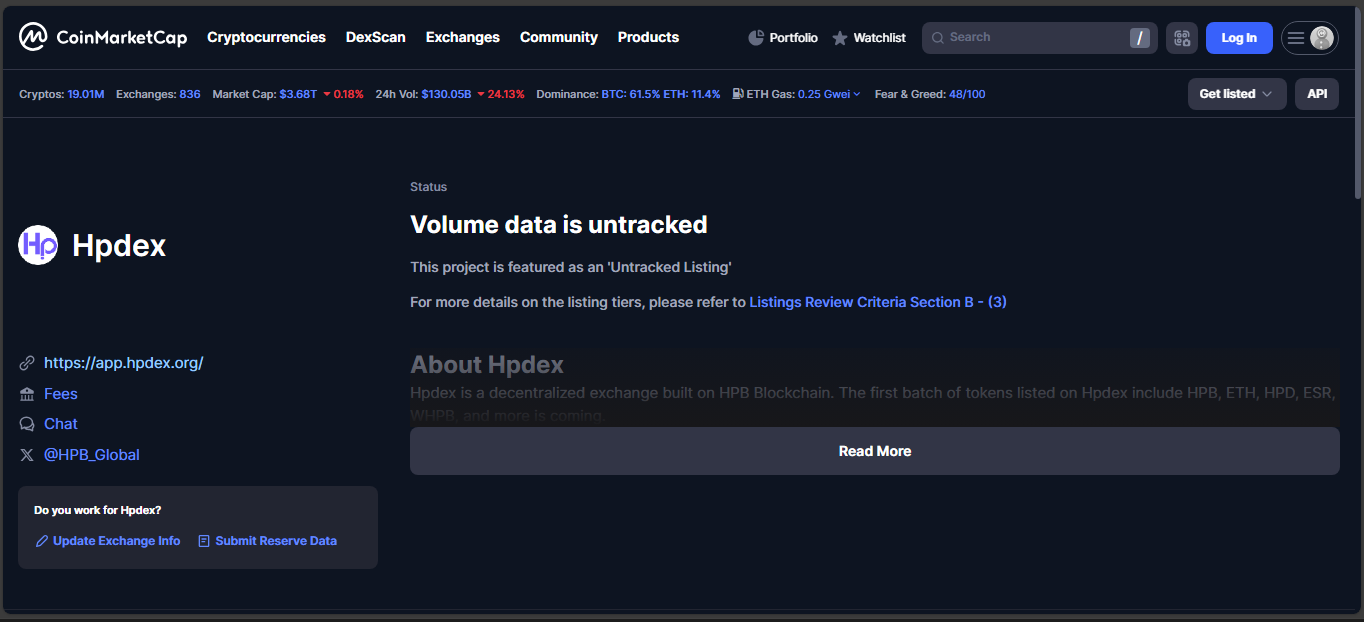Viewport: 1364px width, 622px height.
Task: Open Watchlist star icon
Action: point(840,38)
